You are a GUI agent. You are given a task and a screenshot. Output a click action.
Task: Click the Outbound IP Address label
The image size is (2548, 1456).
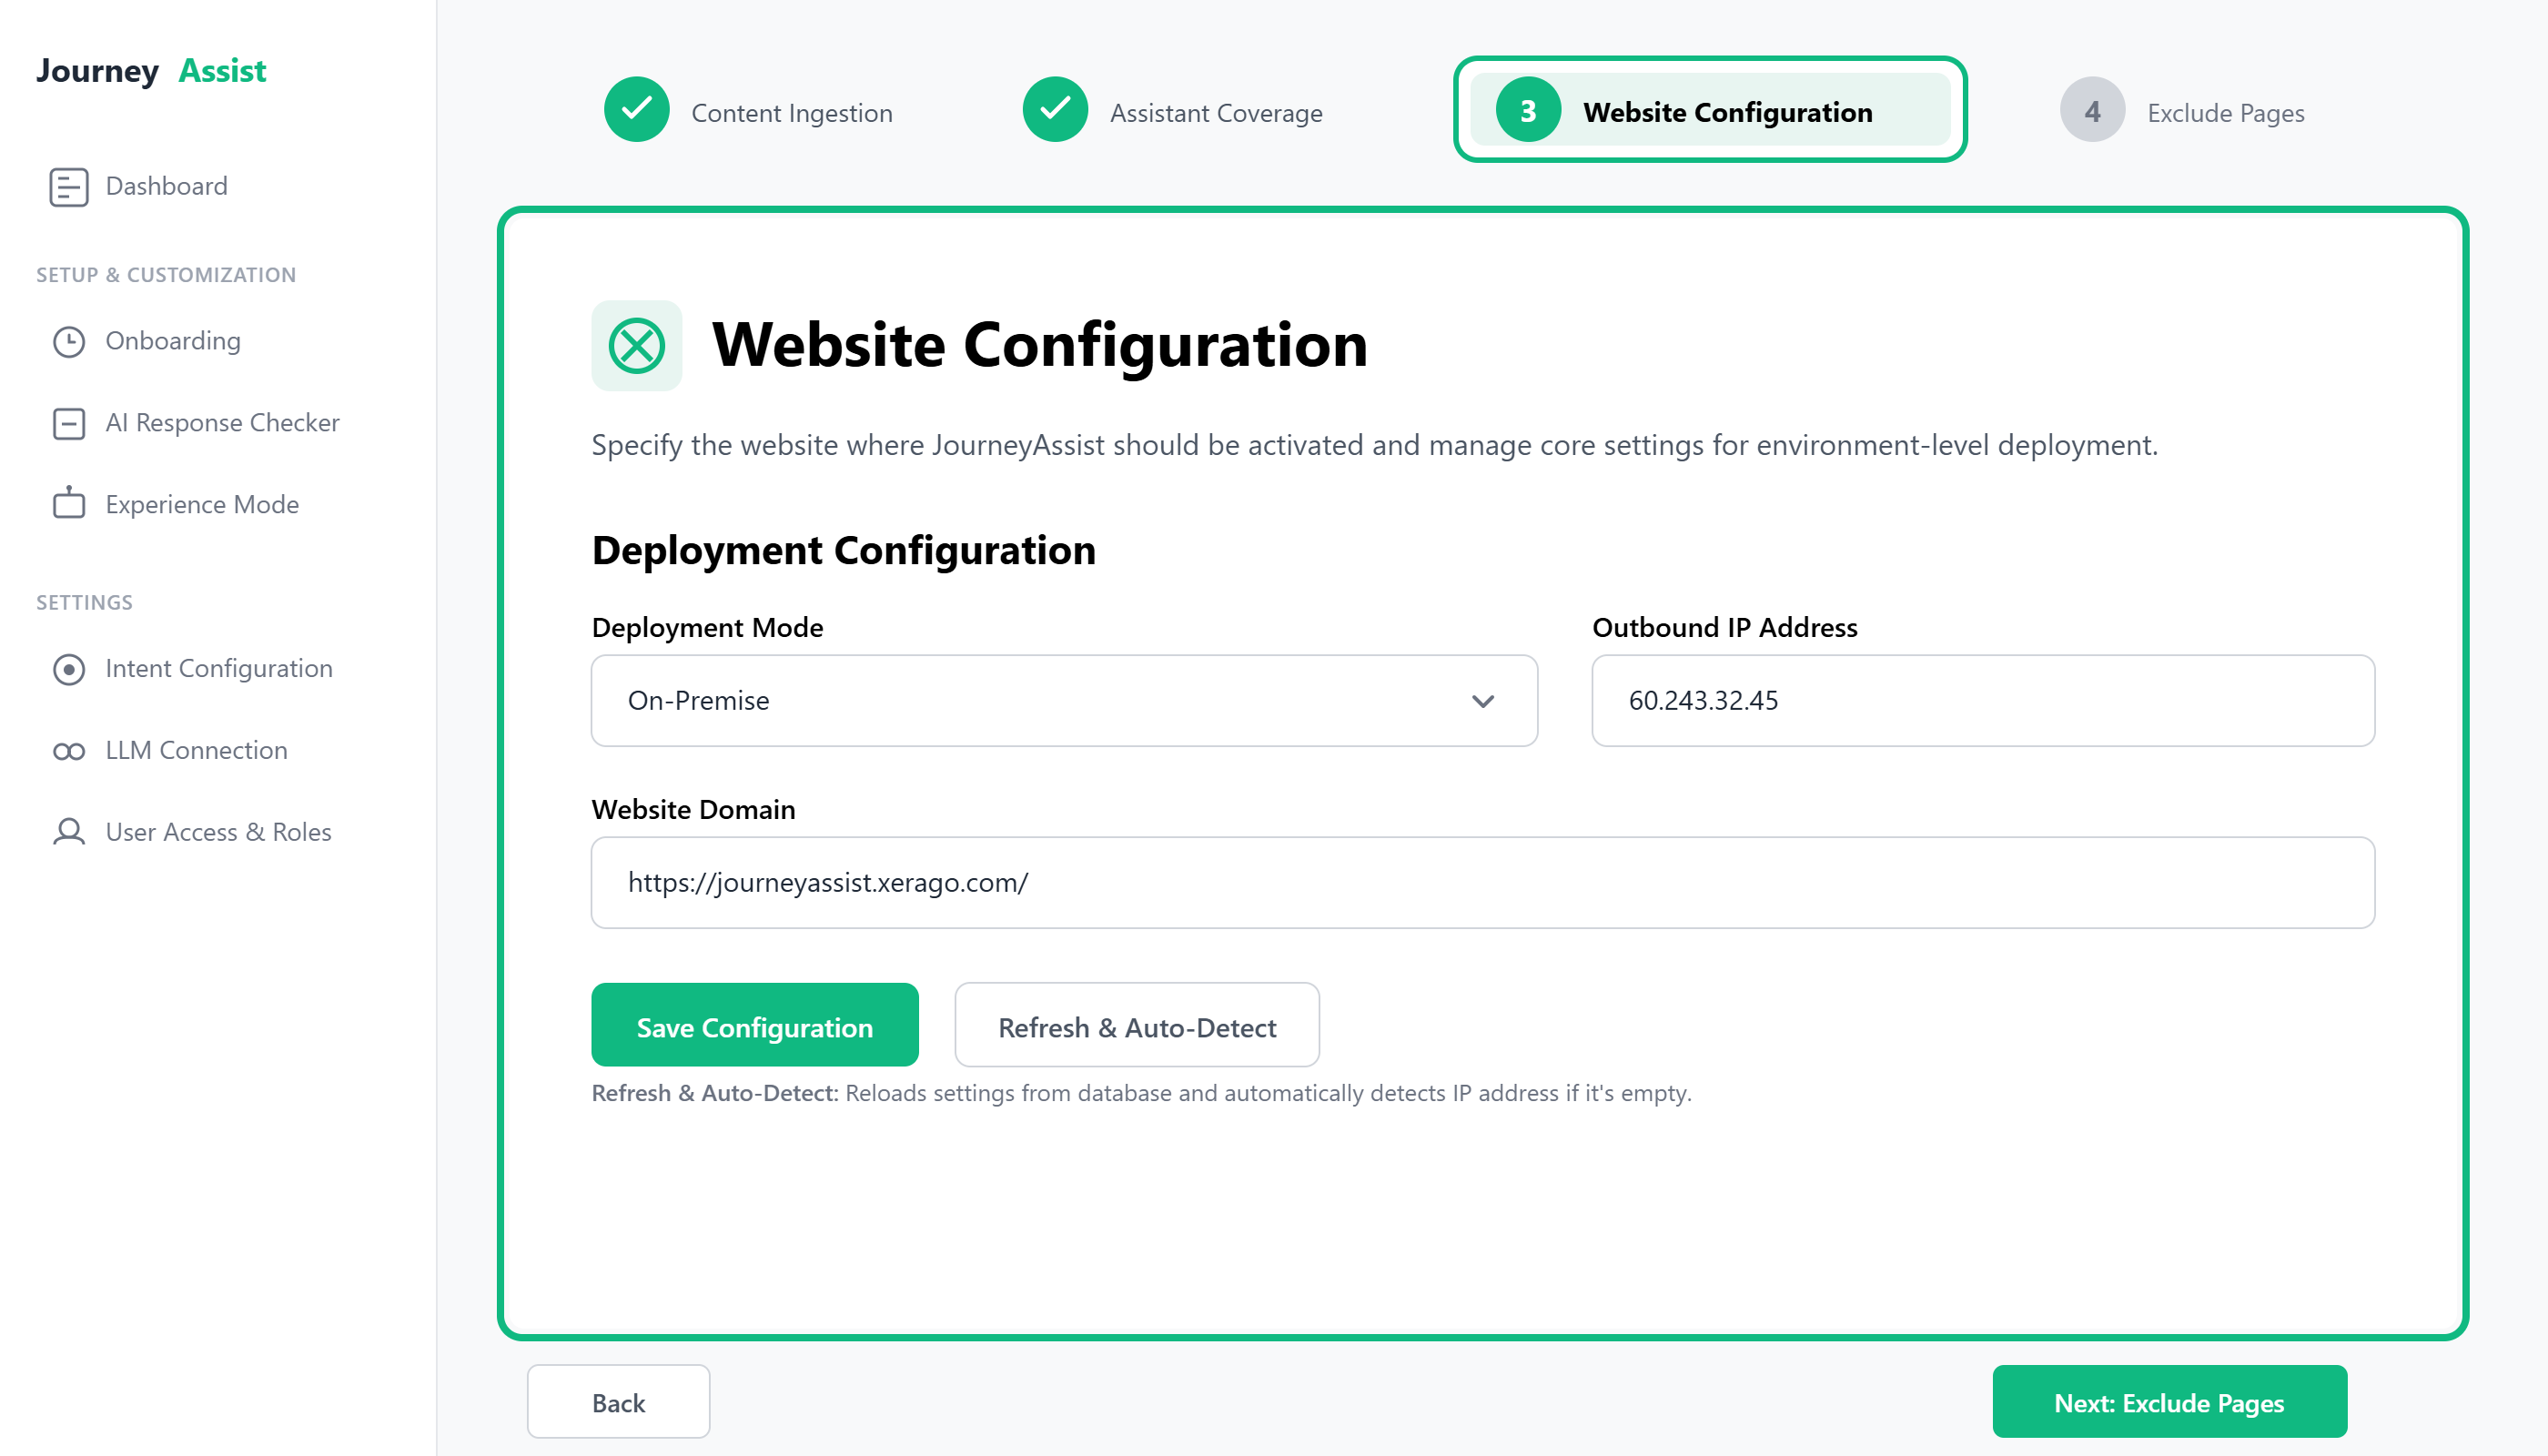point(1725,627)
